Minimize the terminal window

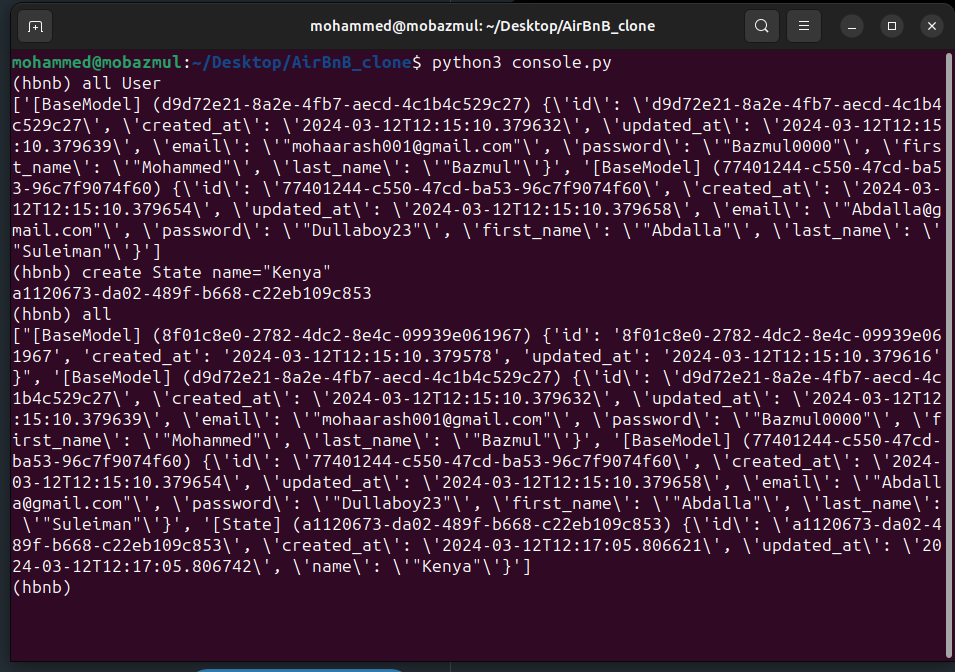point(851,26)
